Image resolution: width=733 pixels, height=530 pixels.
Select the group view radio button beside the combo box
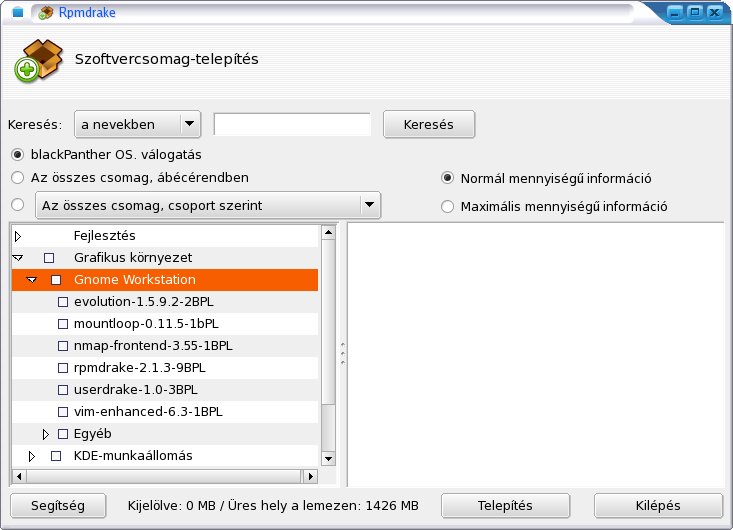[x=18, y=205]
